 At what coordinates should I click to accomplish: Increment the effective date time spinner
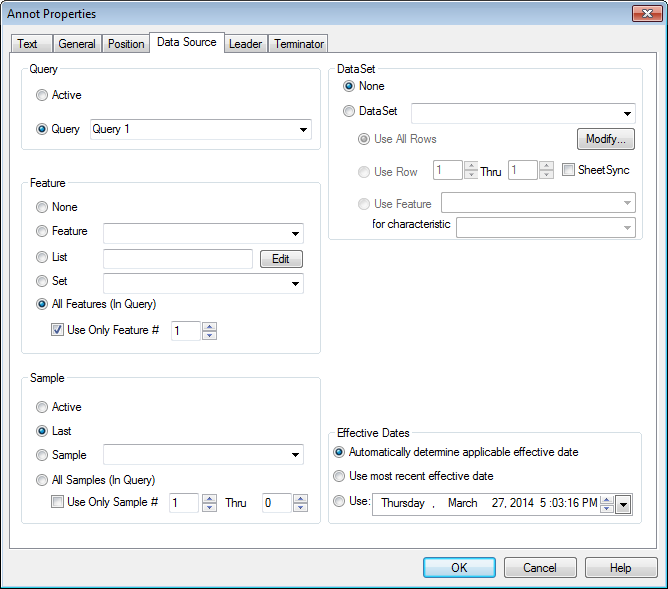coord(606,500)
